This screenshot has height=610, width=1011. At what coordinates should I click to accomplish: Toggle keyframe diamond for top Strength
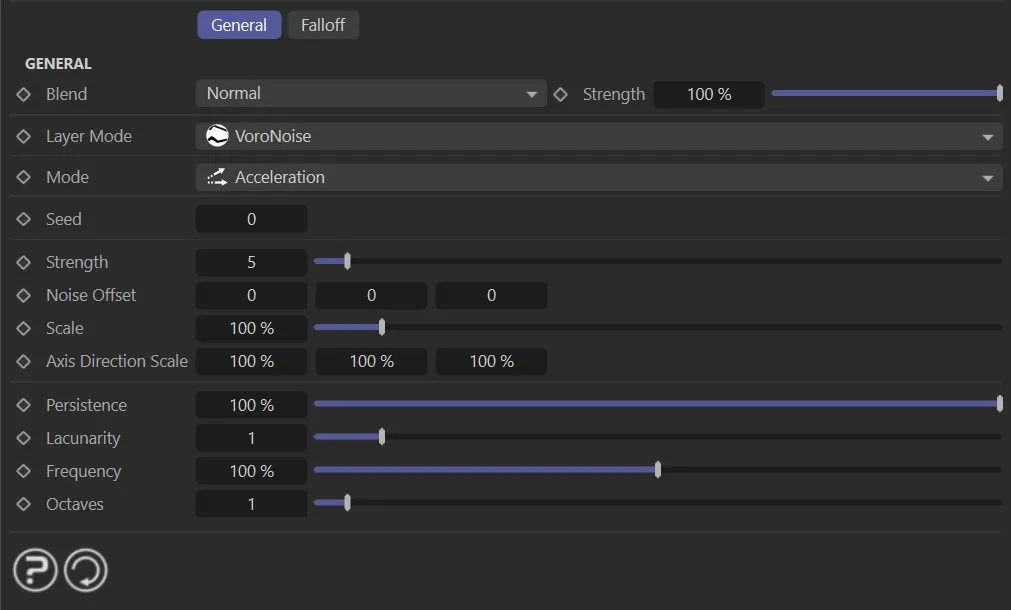(561, 94)
